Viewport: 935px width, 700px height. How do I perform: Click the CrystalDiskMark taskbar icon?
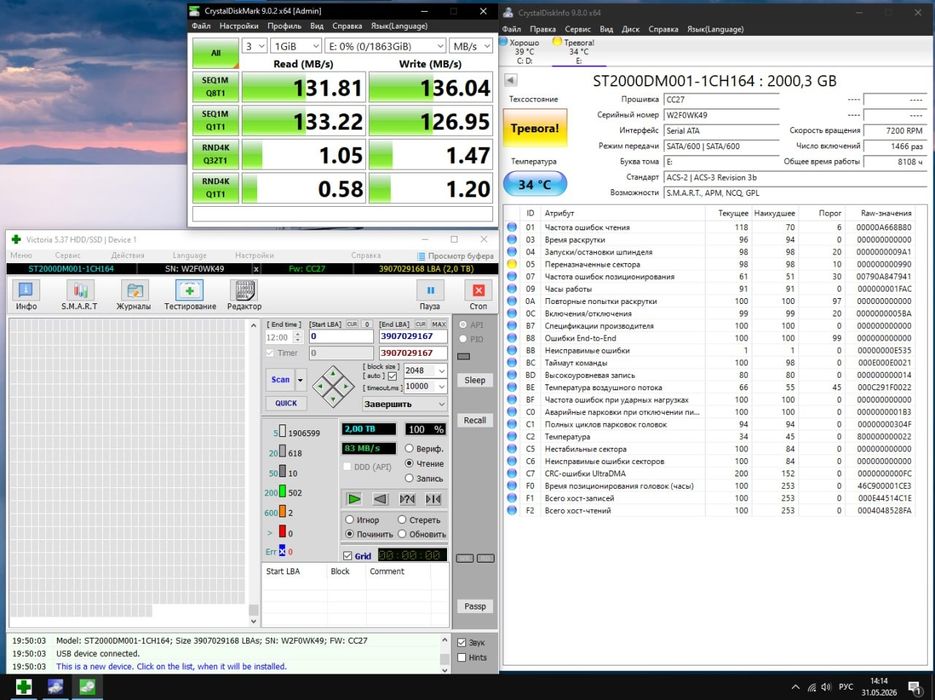[87, 686]
